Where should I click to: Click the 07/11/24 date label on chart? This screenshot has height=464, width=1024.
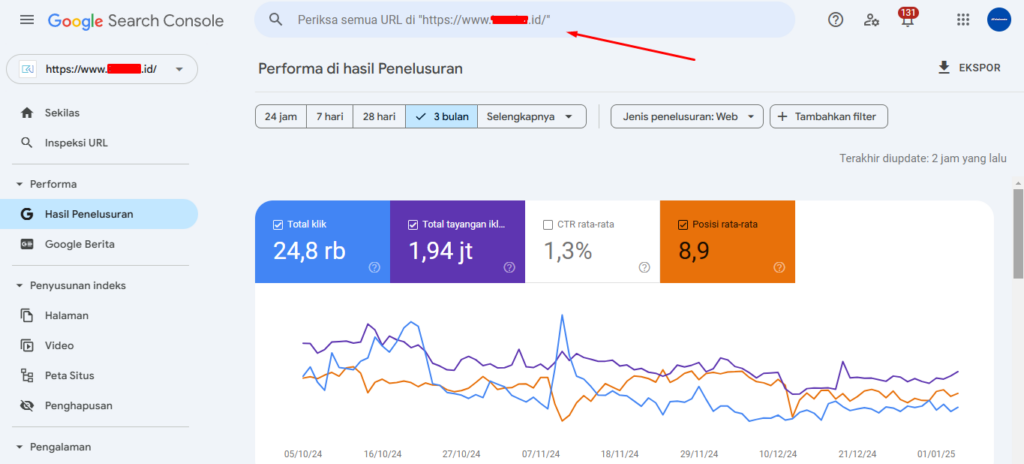(541, 454)
